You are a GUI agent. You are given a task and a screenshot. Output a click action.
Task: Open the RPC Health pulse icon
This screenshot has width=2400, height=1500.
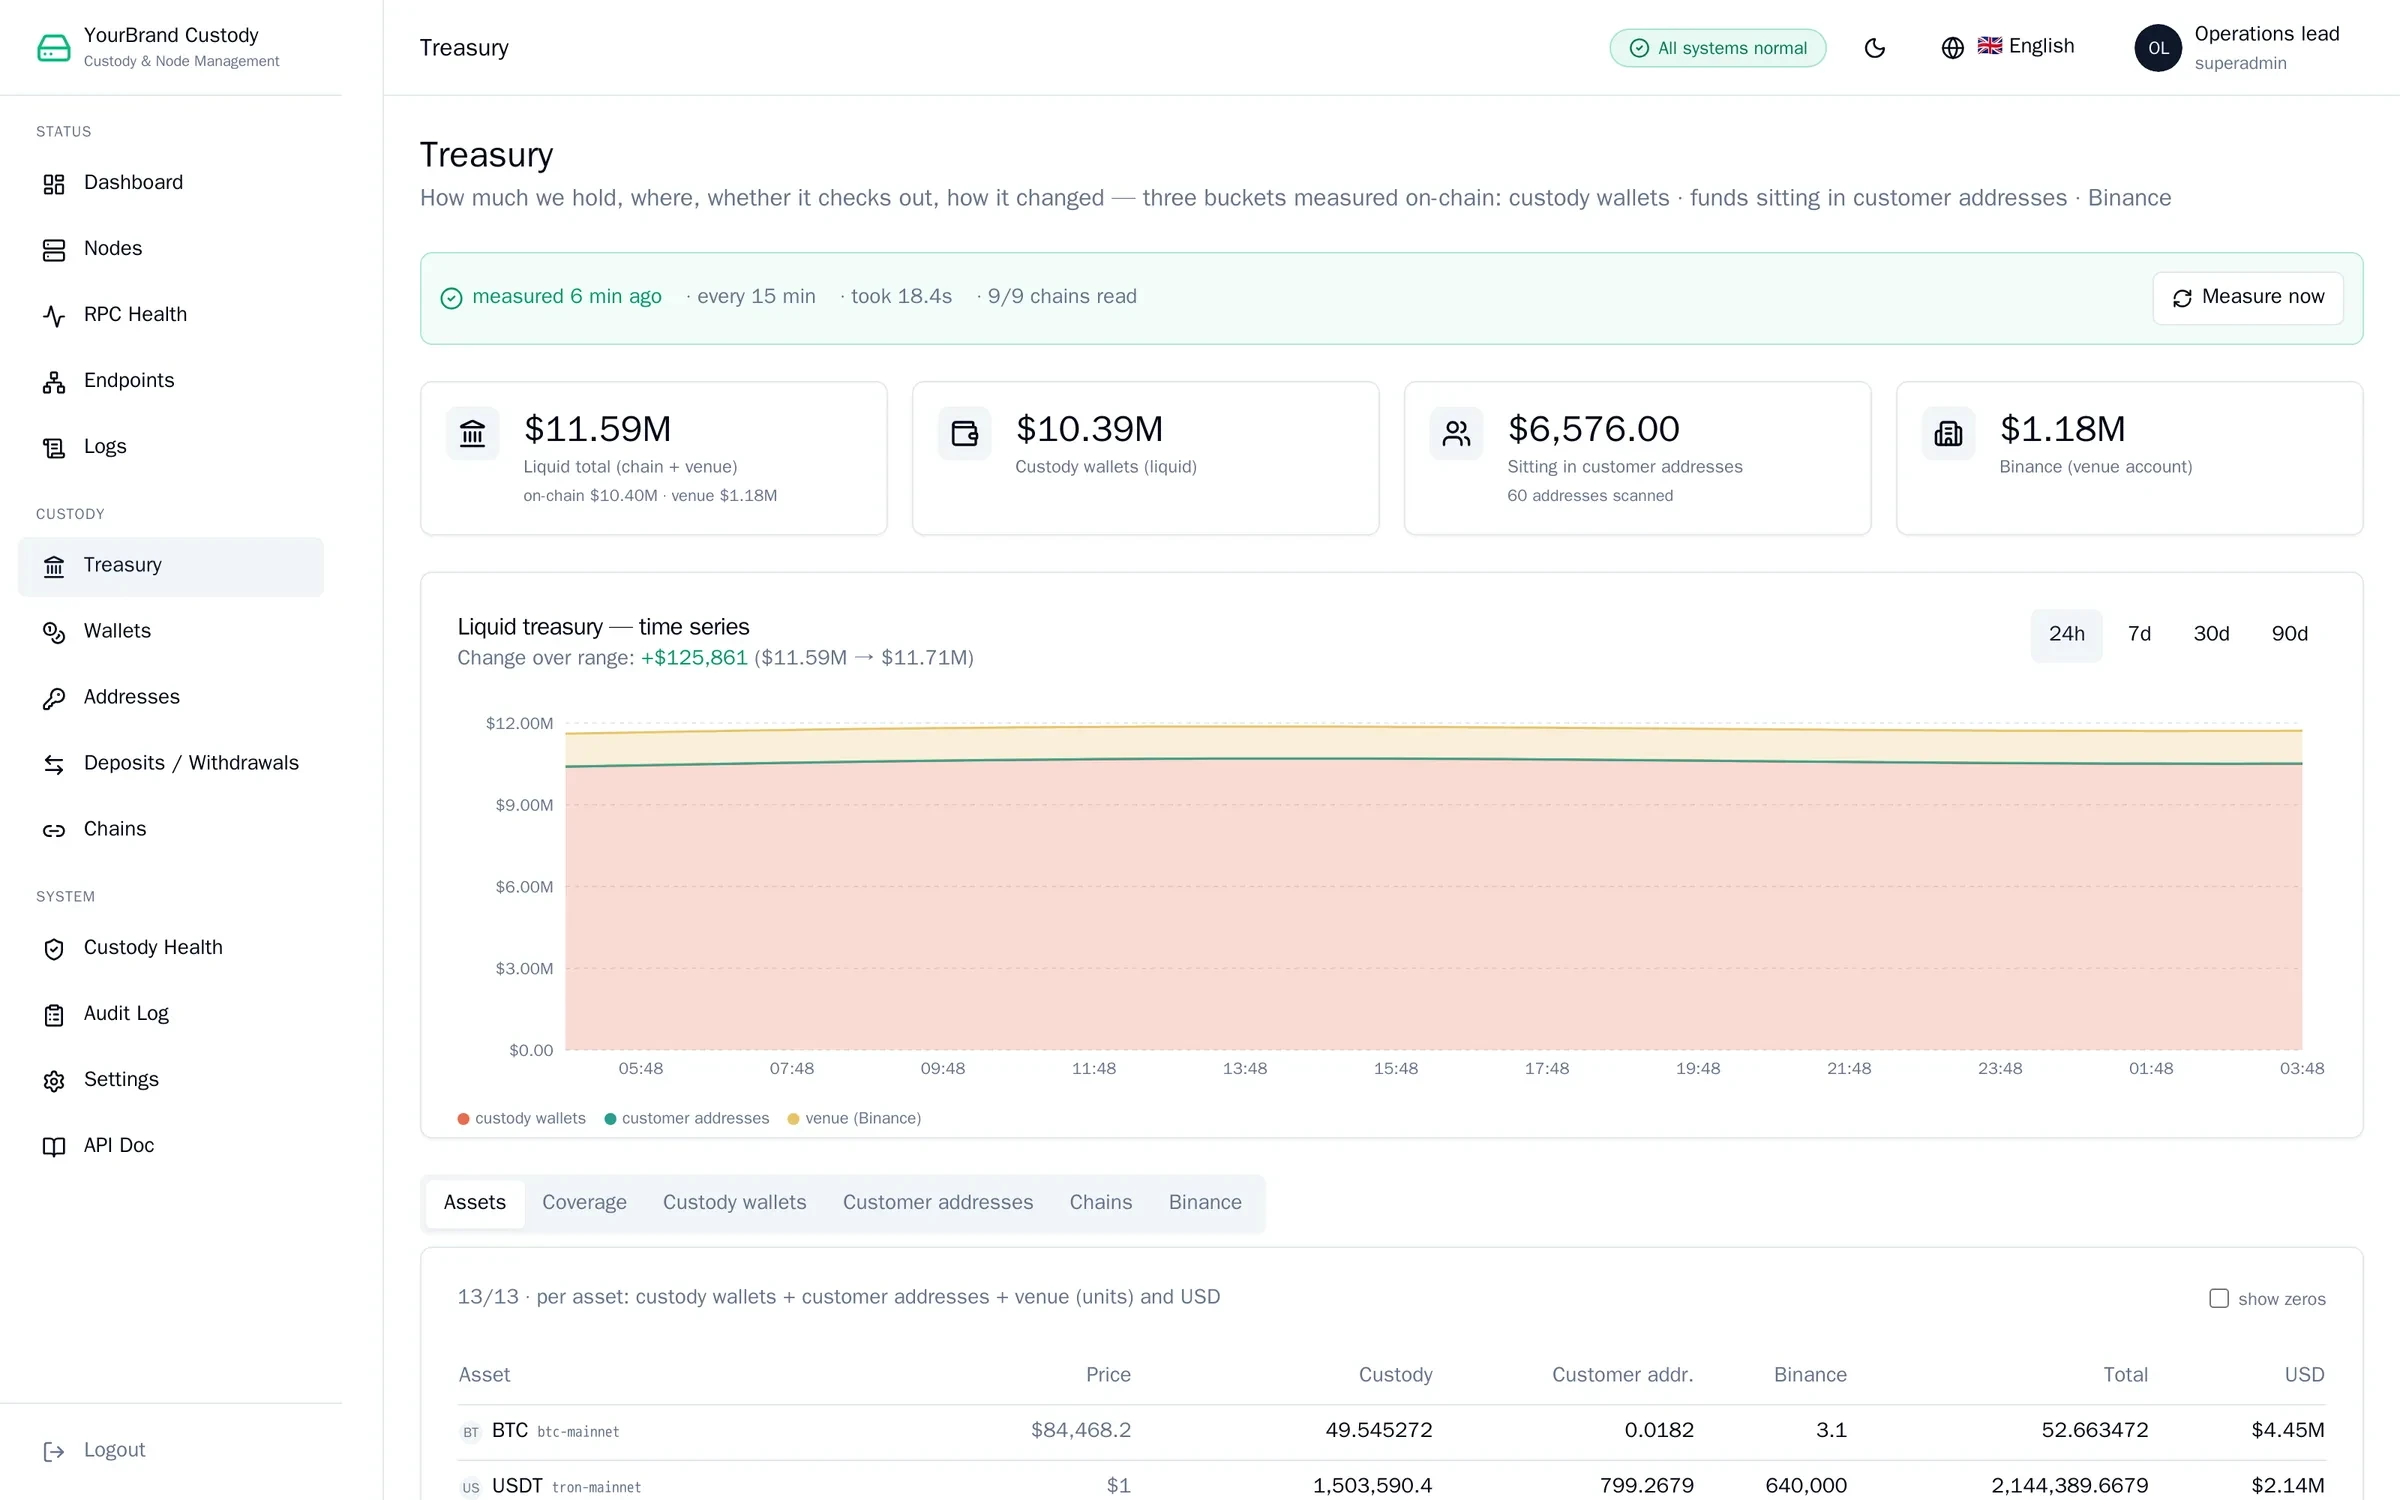point(54,316)
